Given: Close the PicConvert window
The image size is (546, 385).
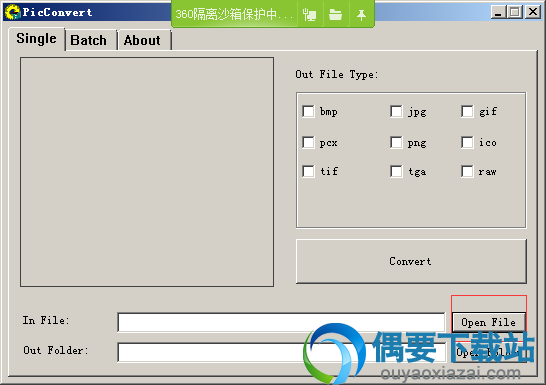Looking at the screenshot, I should [x=533, y=12].
